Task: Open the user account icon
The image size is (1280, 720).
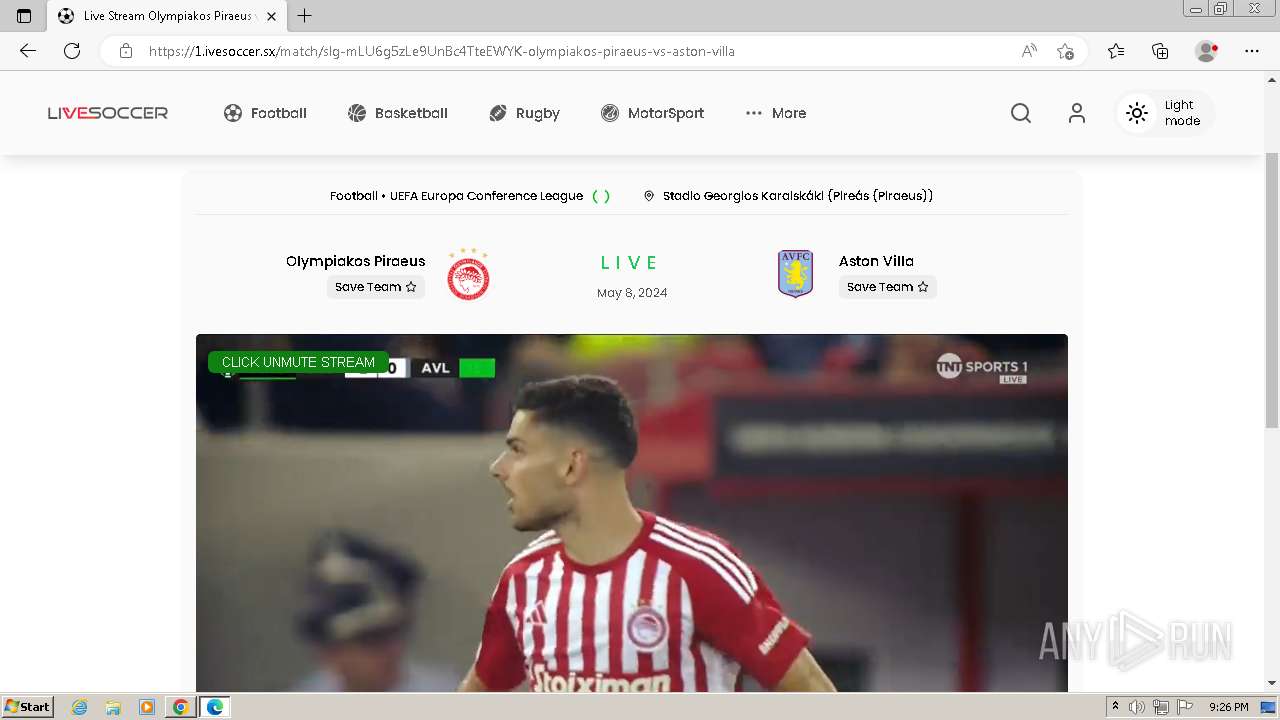Action: click(x=1076, y=113)
